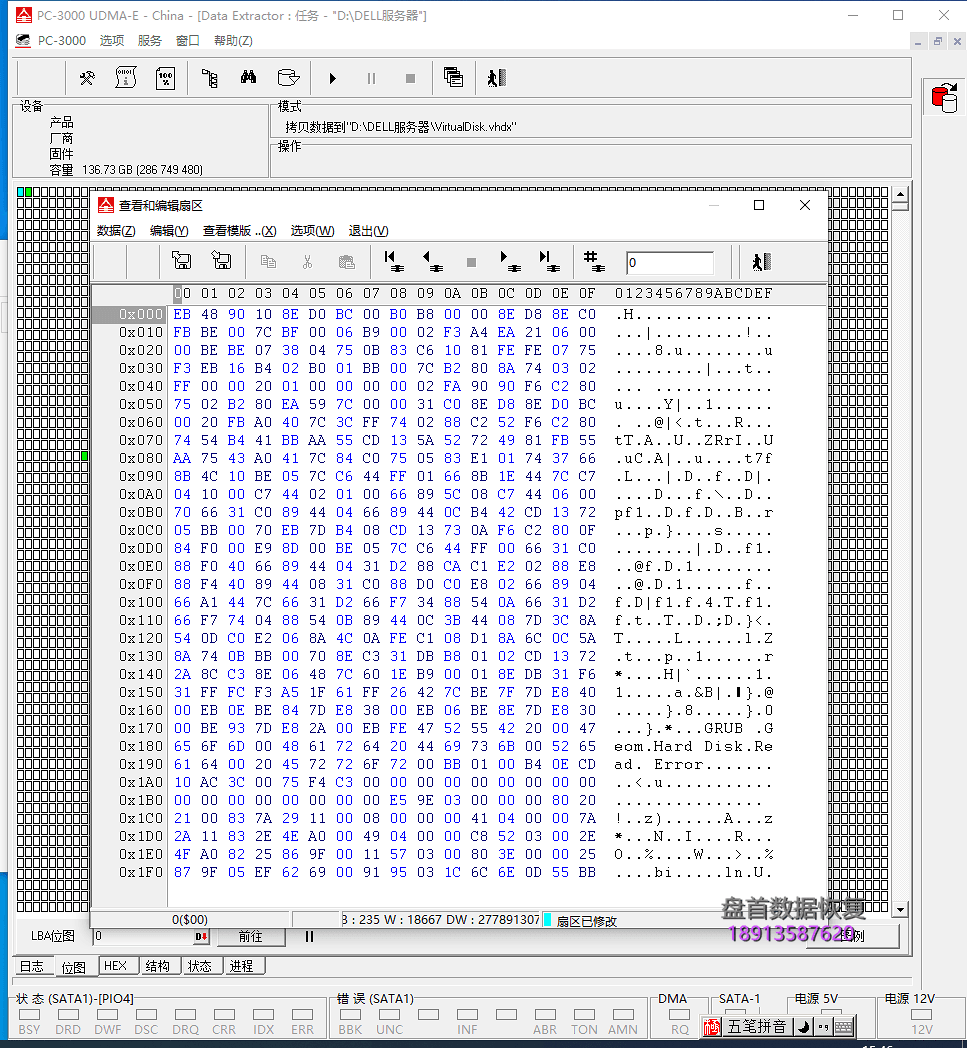Click the 0x100 row offset label
967x1048 pixels.
[140, 602]
